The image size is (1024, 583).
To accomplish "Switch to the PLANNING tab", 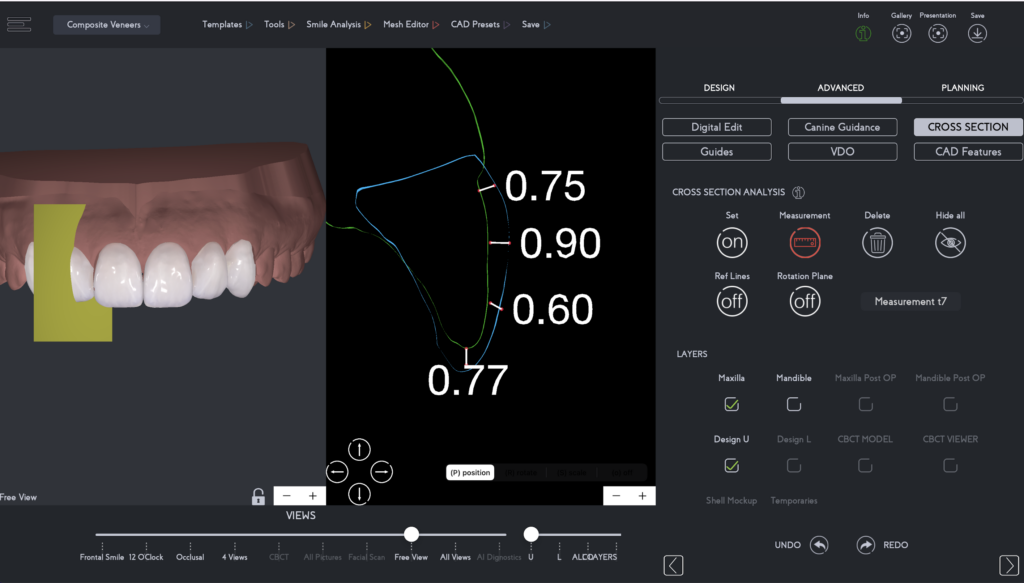I will tap(962, 88).
